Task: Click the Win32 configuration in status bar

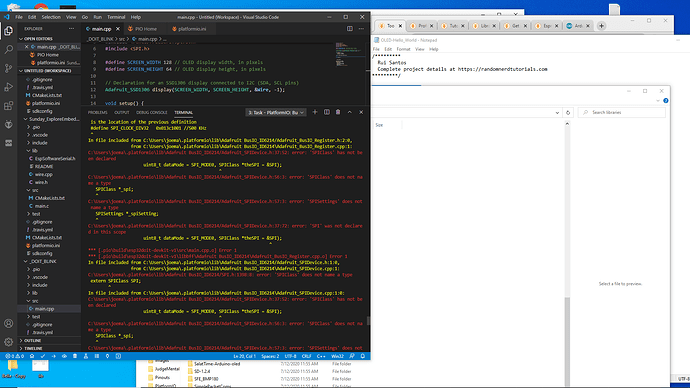Action: tap(338, 356)
